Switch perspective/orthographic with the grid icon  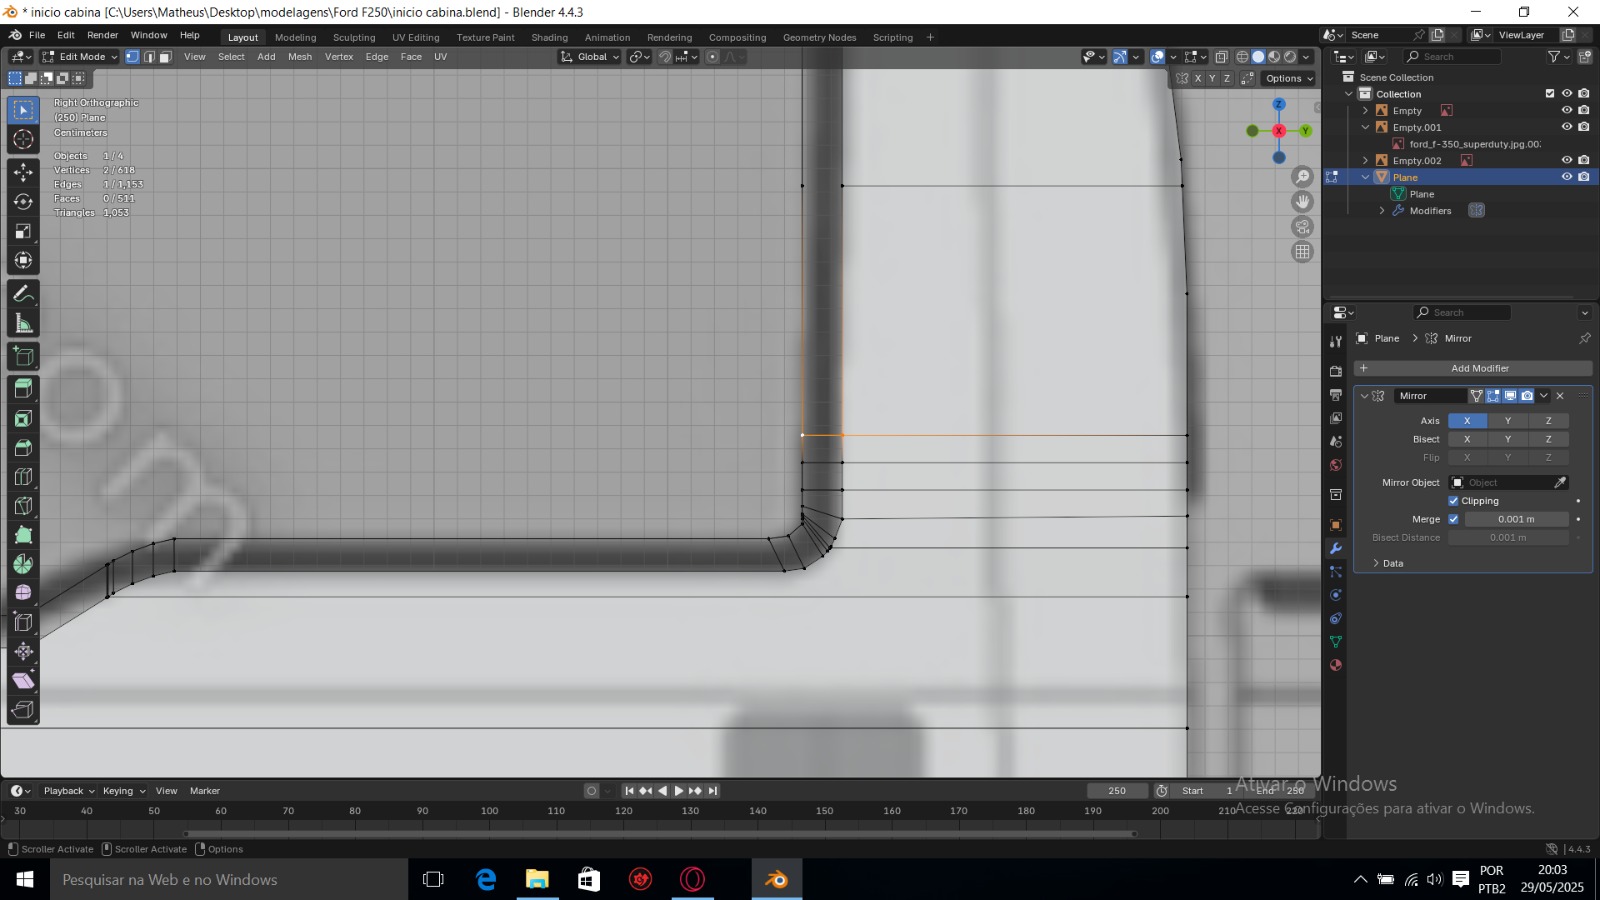[1302, 252]
